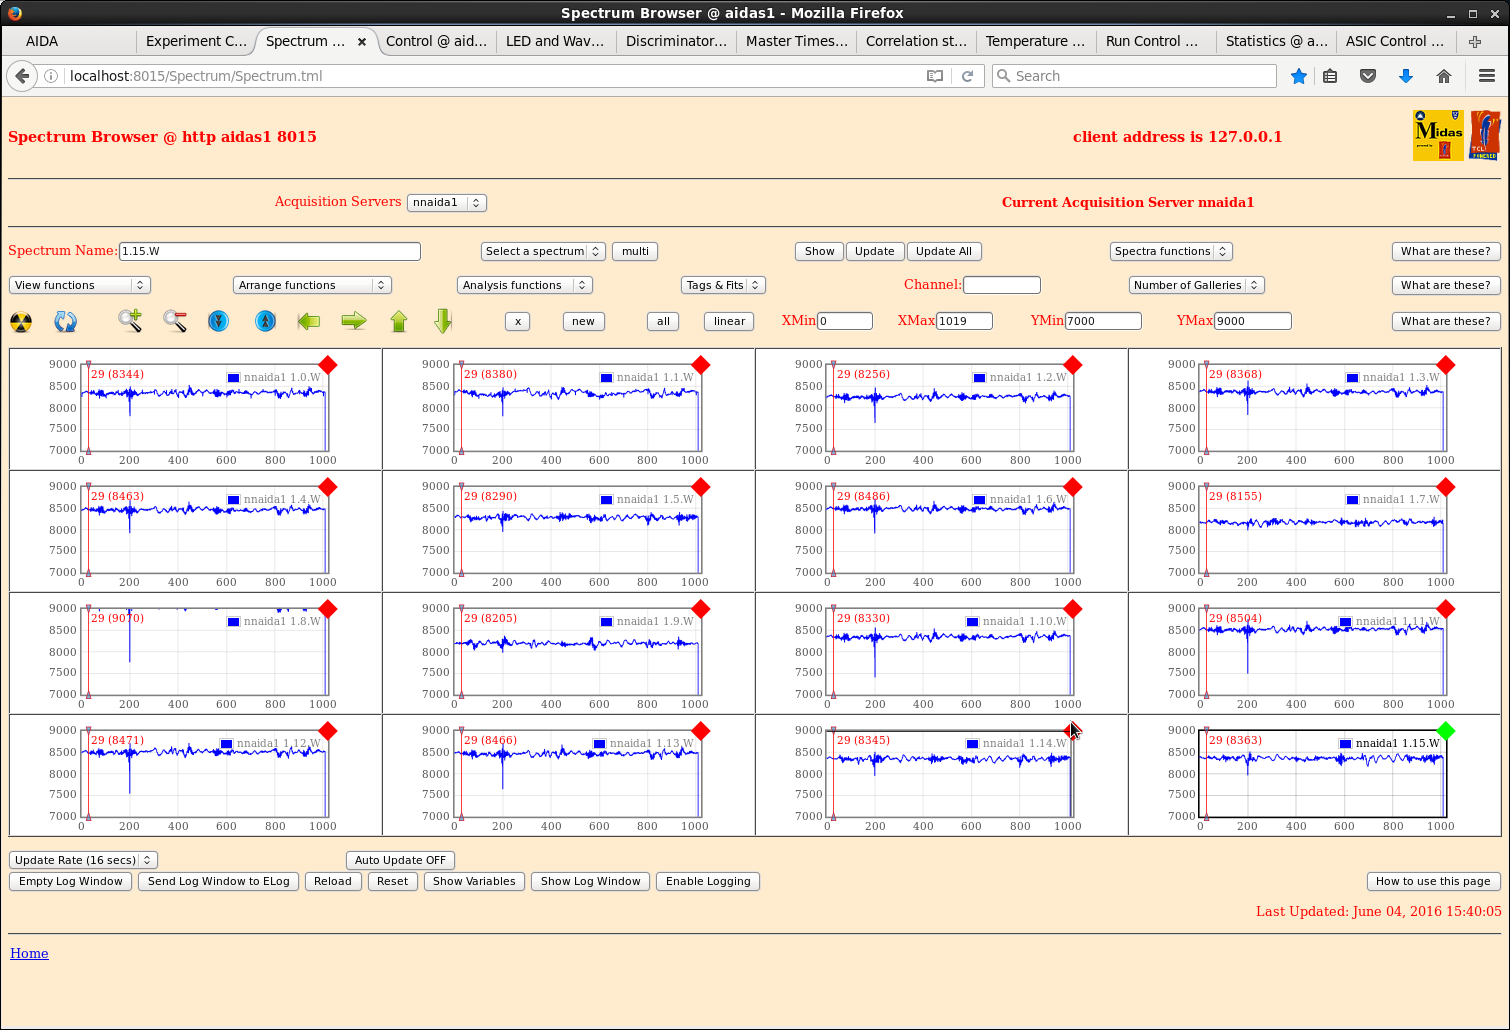Click the blue double up arrow icon

[265, 321]
